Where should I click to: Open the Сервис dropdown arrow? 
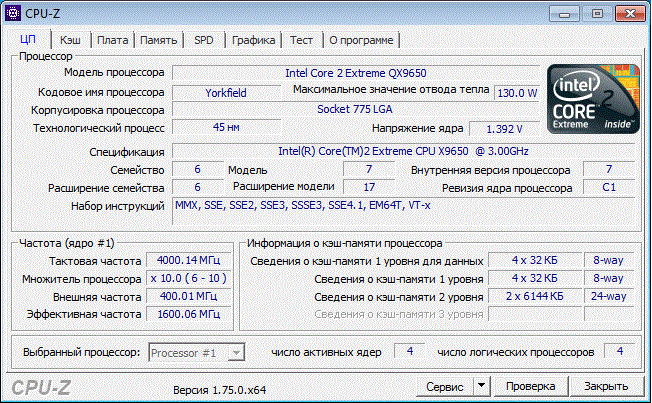(481, 386)
